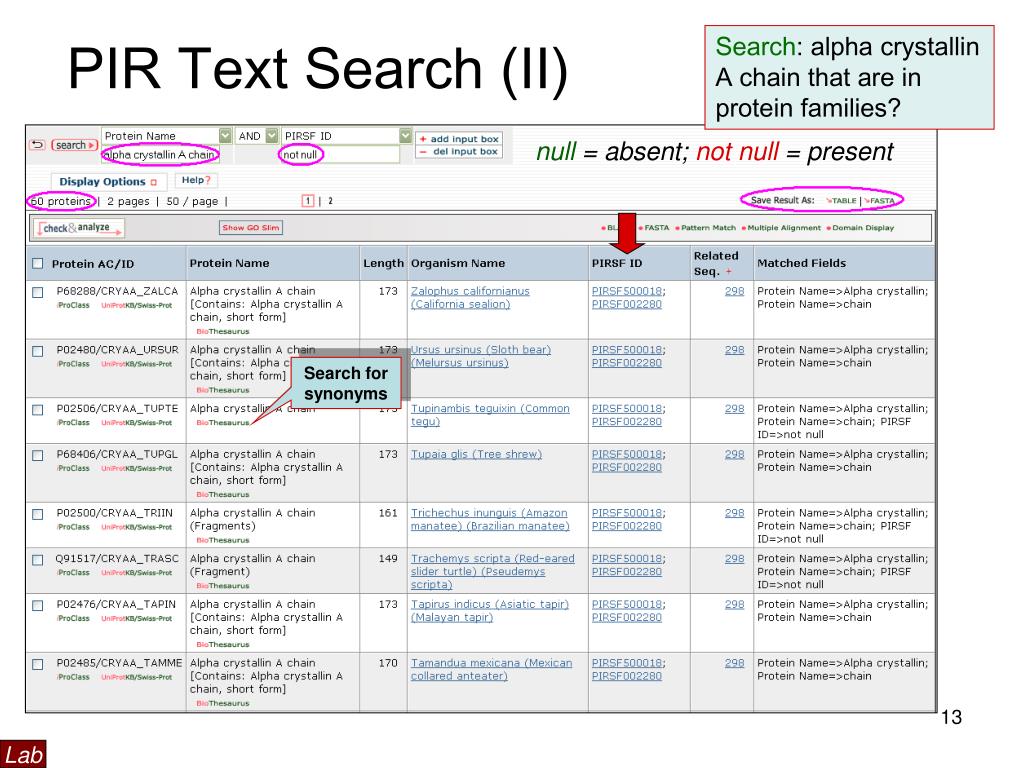The height and width of the screenshot is (768, 1024).
Task: Open iProClass for CRYAA_TUPGL
Action: [73, 468]
